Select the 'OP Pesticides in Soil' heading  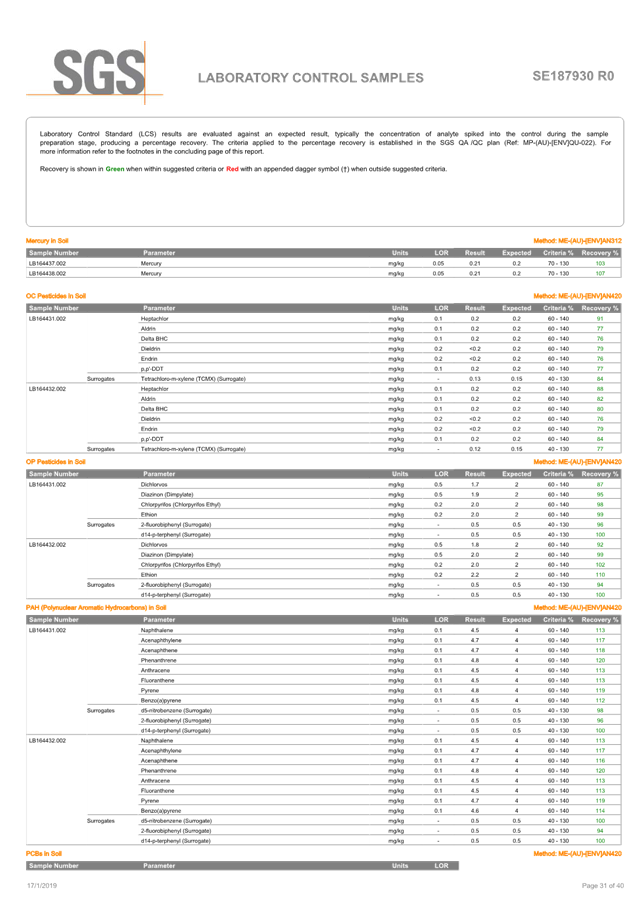[x=56, y=462]
